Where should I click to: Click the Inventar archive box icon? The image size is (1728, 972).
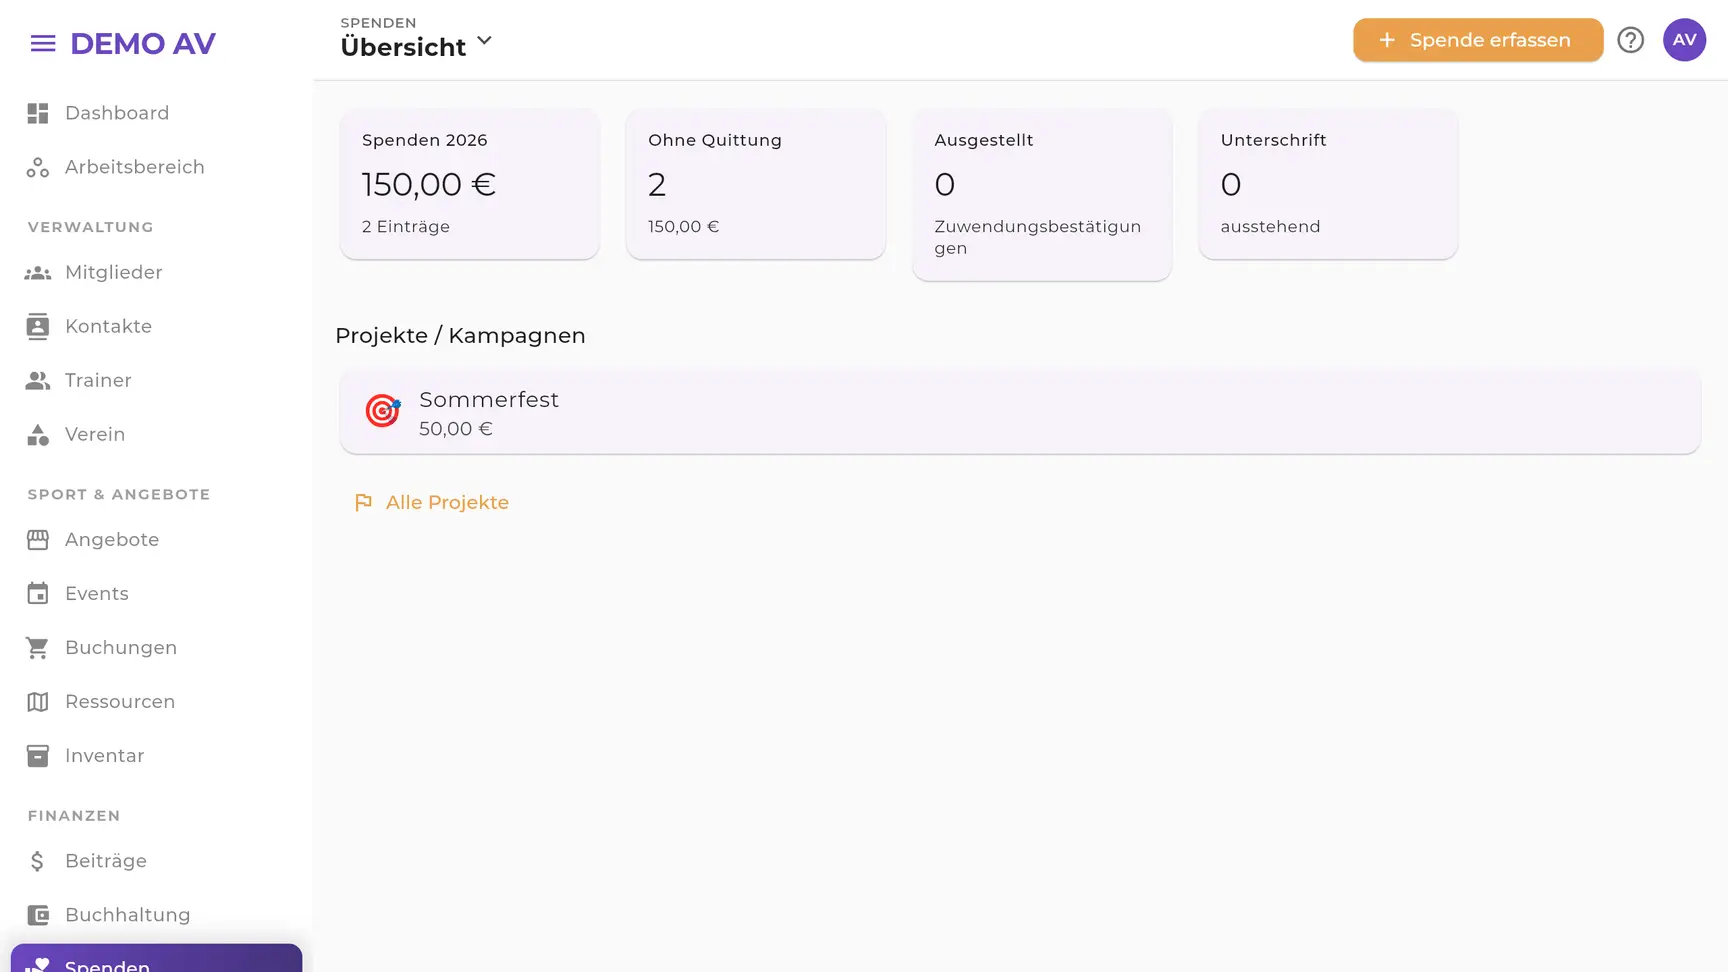point(38,756)
